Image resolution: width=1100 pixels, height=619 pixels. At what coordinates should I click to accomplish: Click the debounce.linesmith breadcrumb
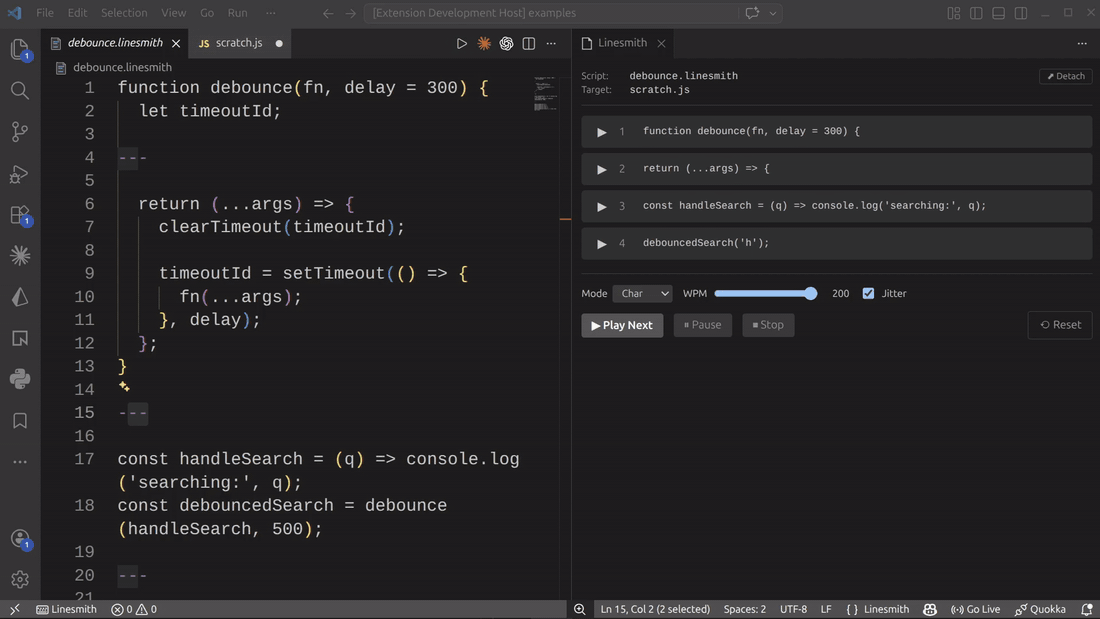pyautogui.click(x=122, y=67)
